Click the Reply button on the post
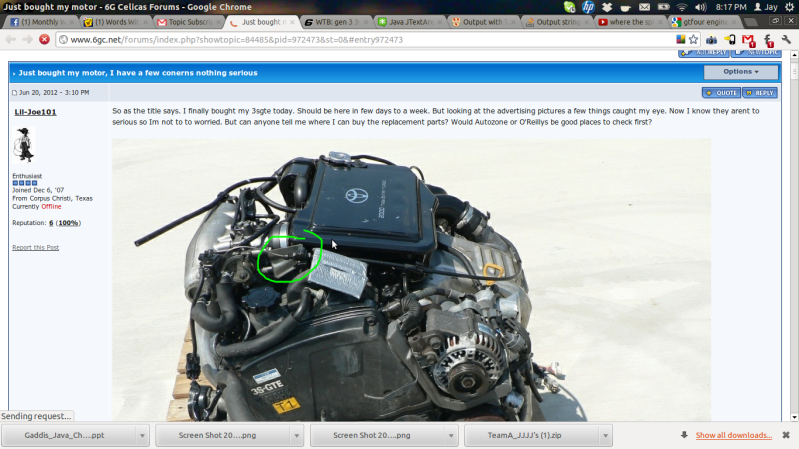 [760, 93]
